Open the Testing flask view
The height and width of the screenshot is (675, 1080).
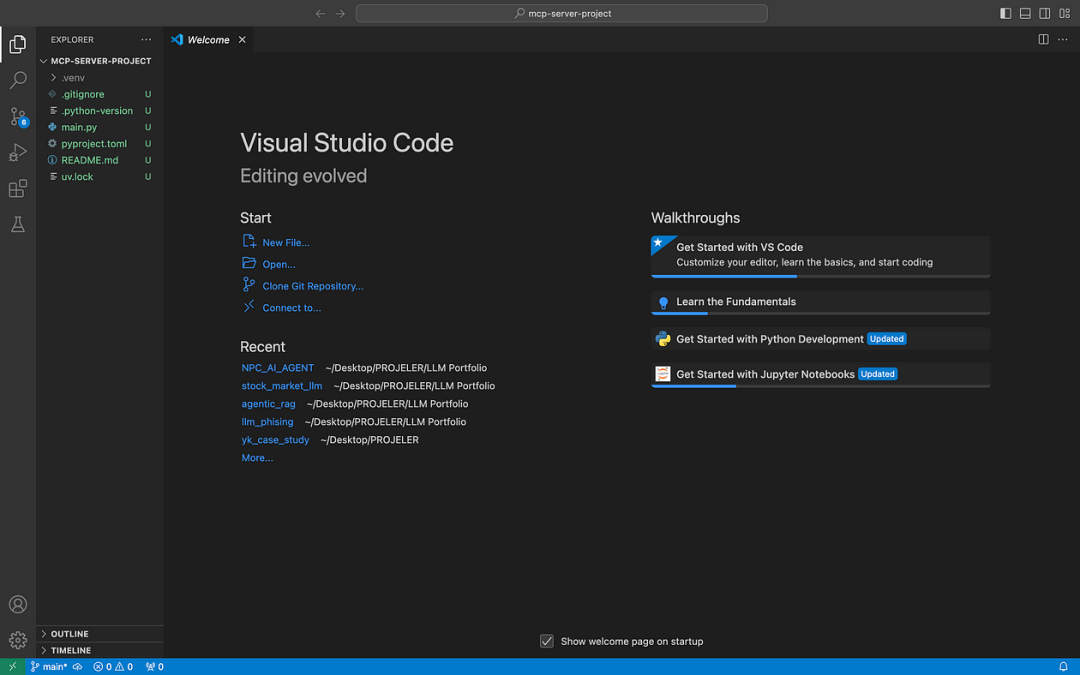(x=18, y=225)
